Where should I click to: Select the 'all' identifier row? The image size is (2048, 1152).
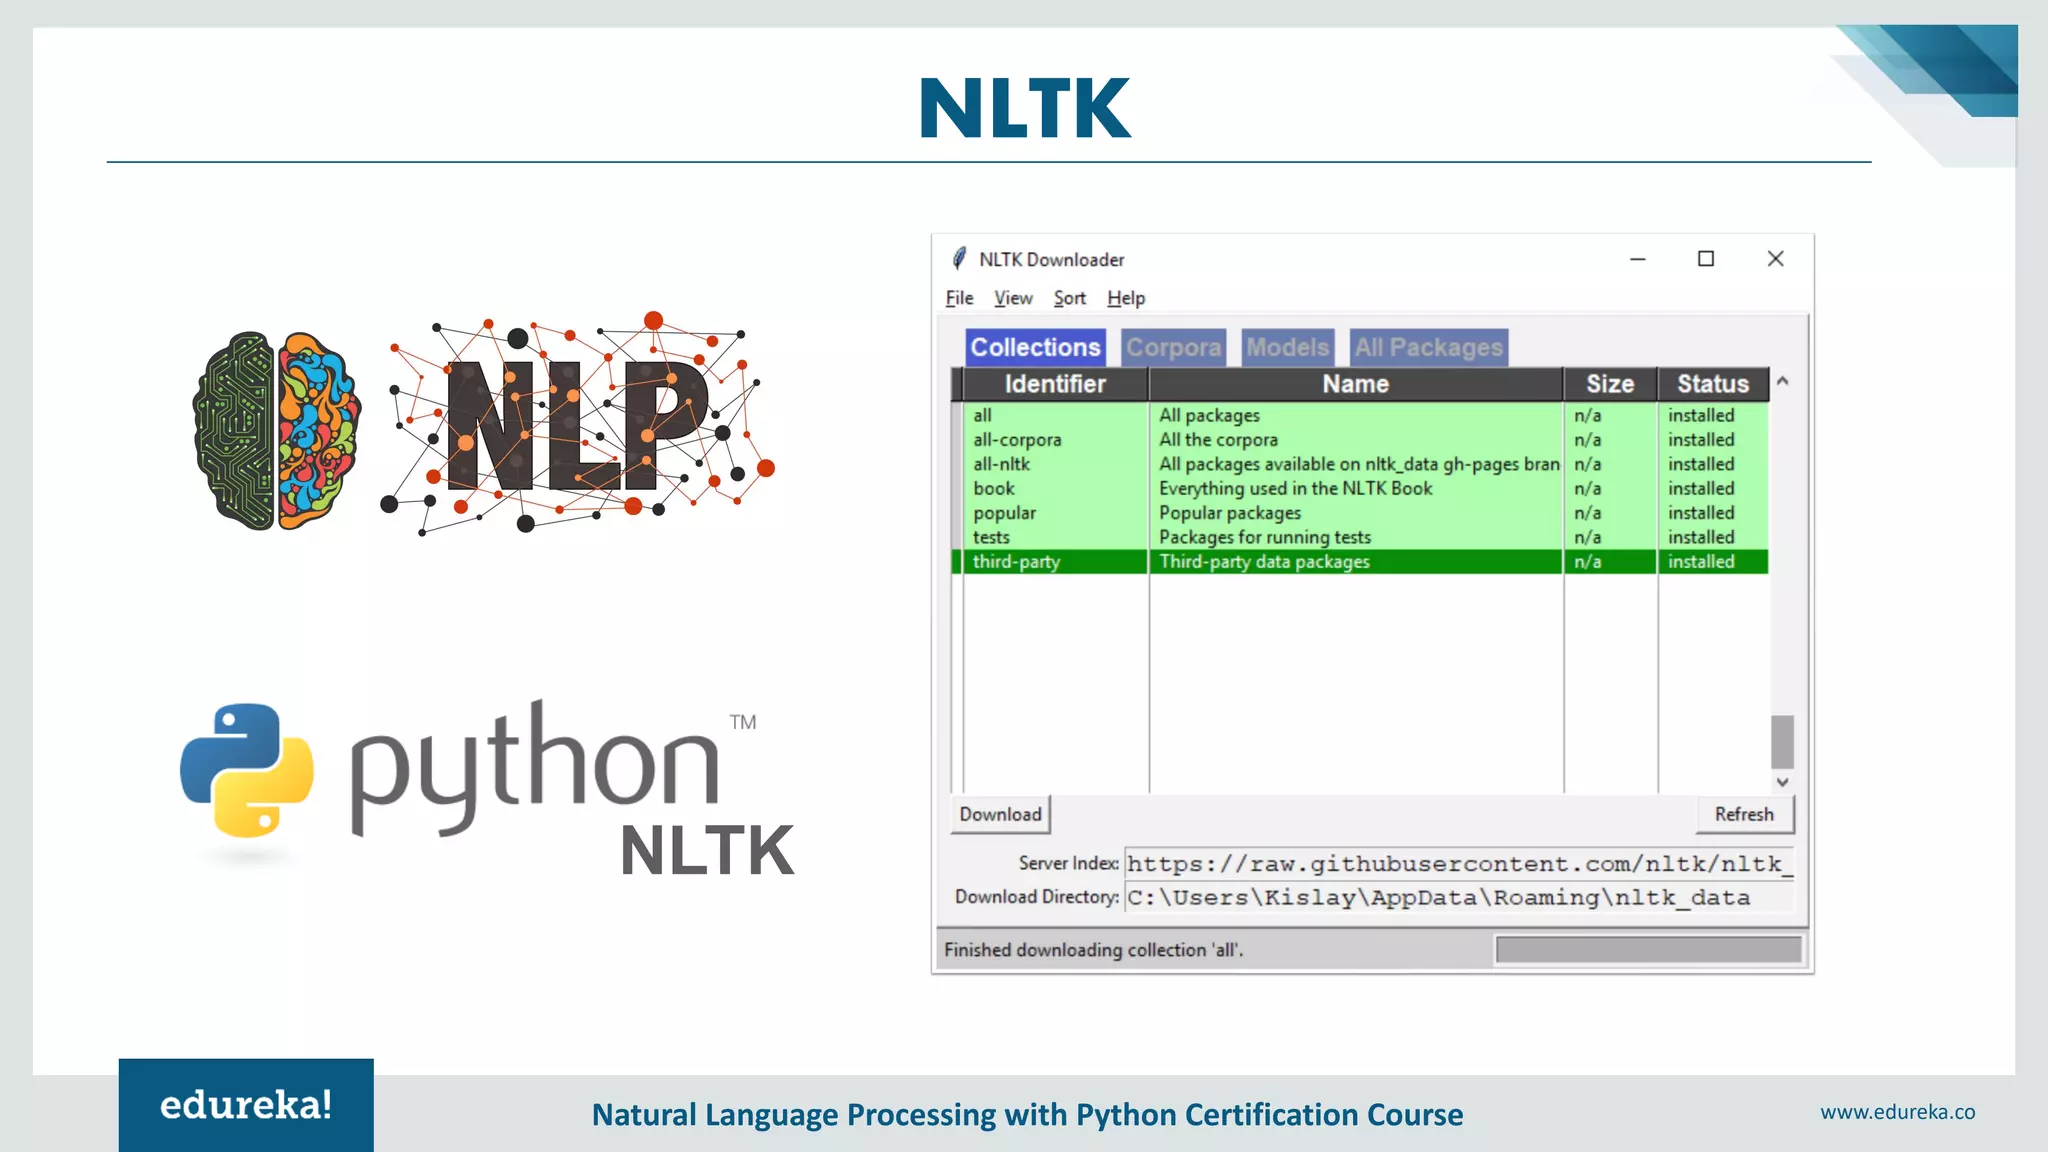(1360, 415)
